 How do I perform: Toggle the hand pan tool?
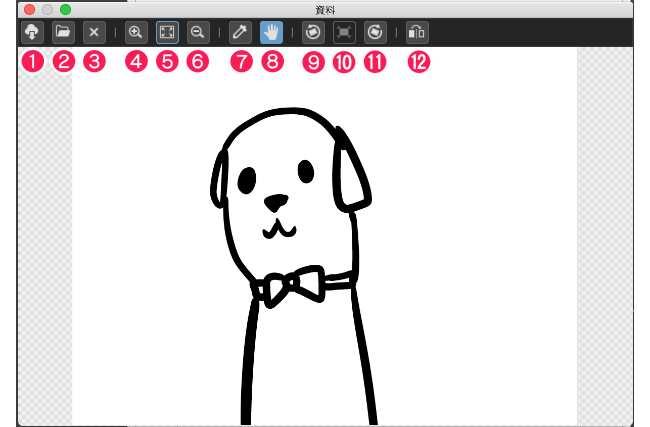coord(270,31)
